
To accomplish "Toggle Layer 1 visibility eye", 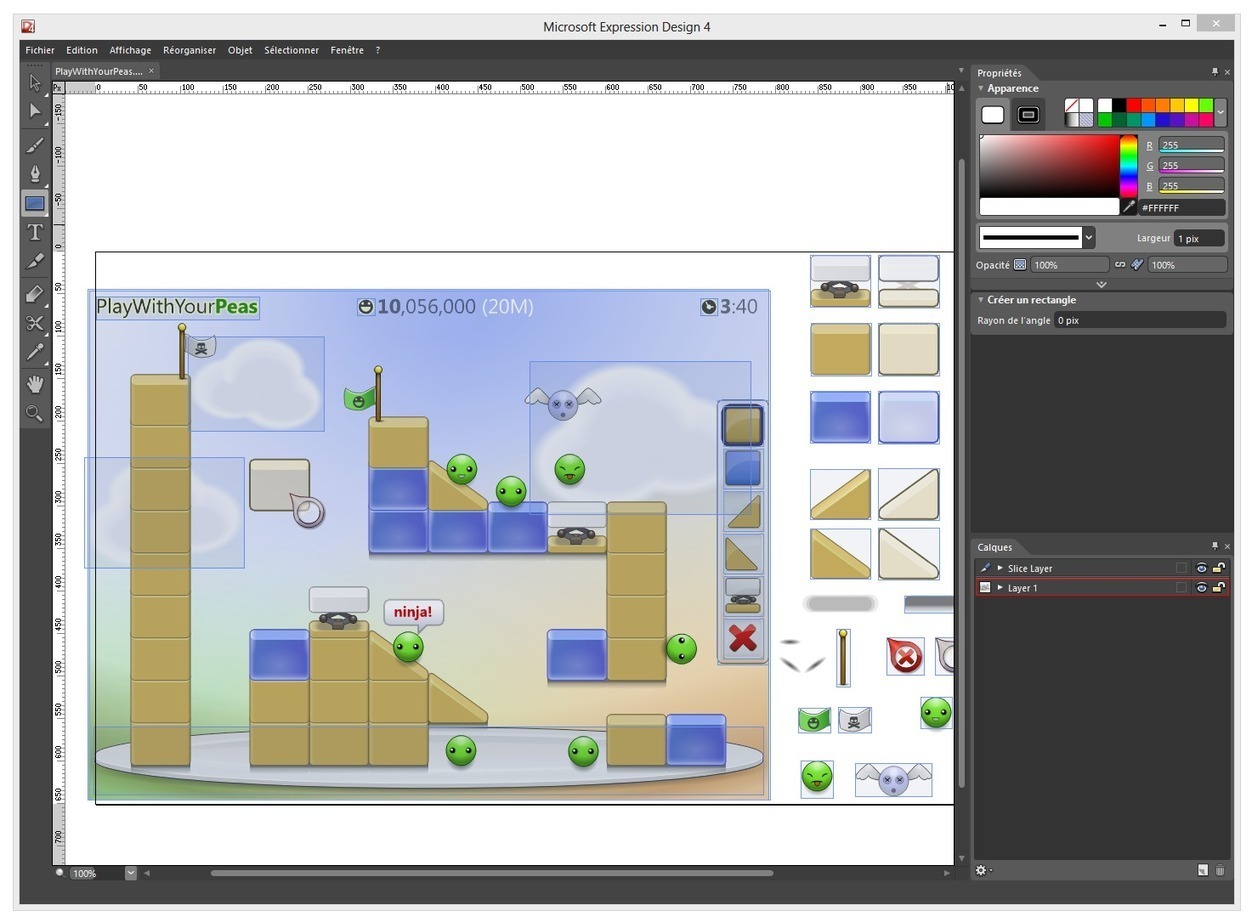I will 1202,588.
